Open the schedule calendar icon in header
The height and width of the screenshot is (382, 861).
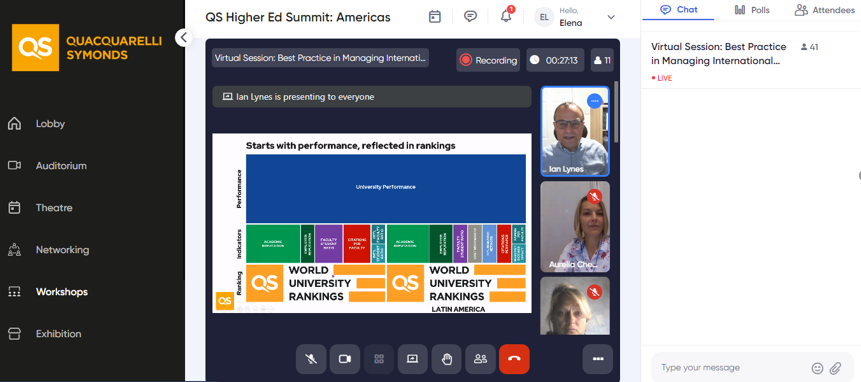point(435,16)
